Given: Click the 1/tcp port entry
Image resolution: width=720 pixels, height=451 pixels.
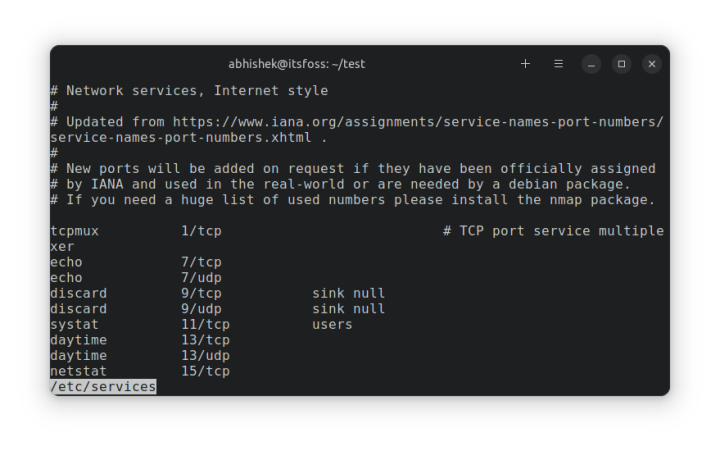Looking at the screenshot, I should click(x=201, y=231).
